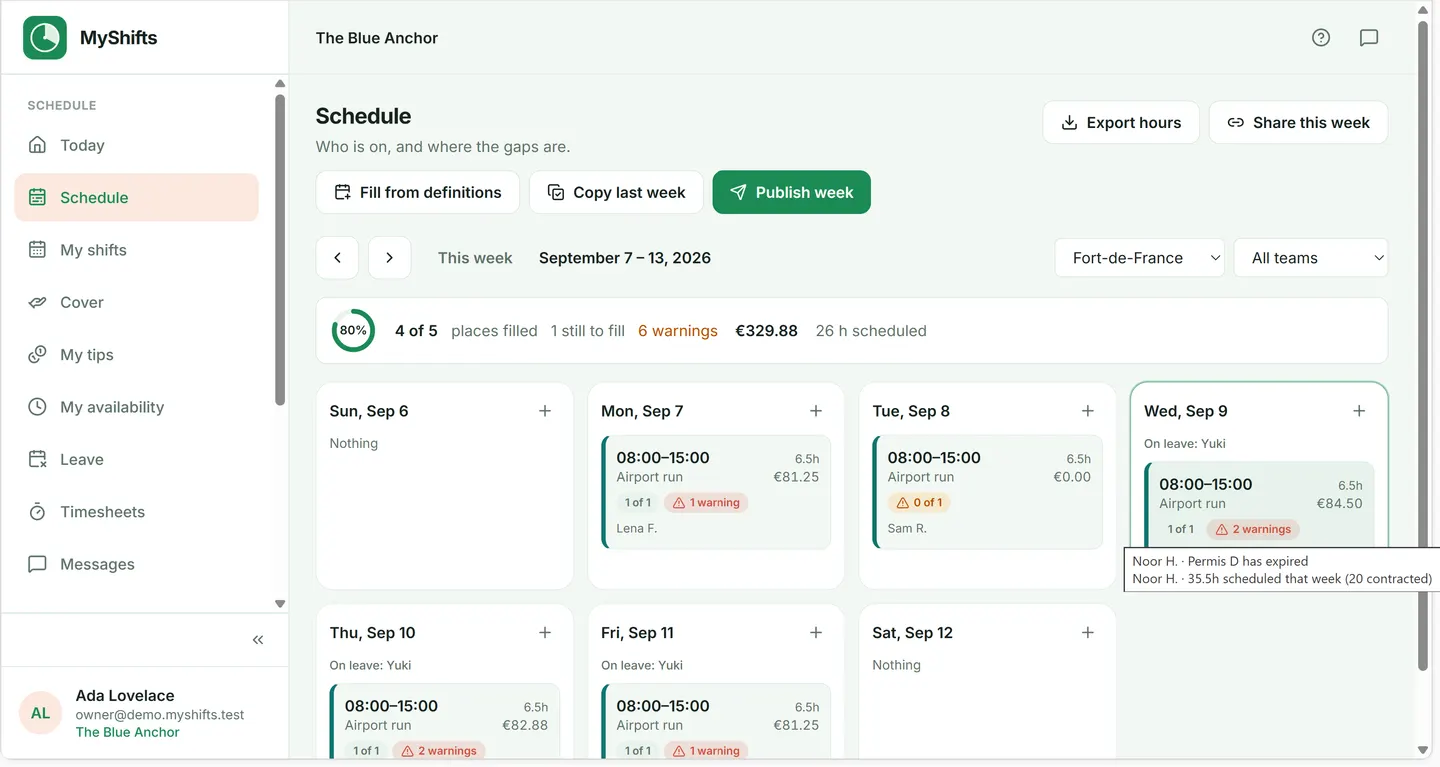Click The Blue Anchor link under Ada Lovelace
The height and width of the screenshot is (767, 1440).
point(128,732)
